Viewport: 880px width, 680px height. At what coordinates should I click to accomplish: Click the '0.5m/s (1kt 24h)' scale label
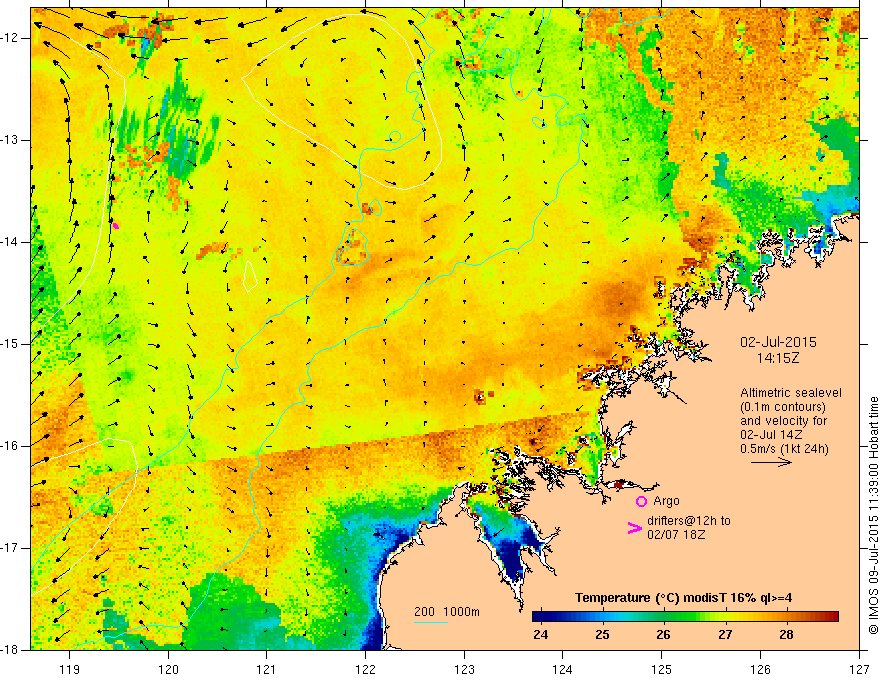784,449
